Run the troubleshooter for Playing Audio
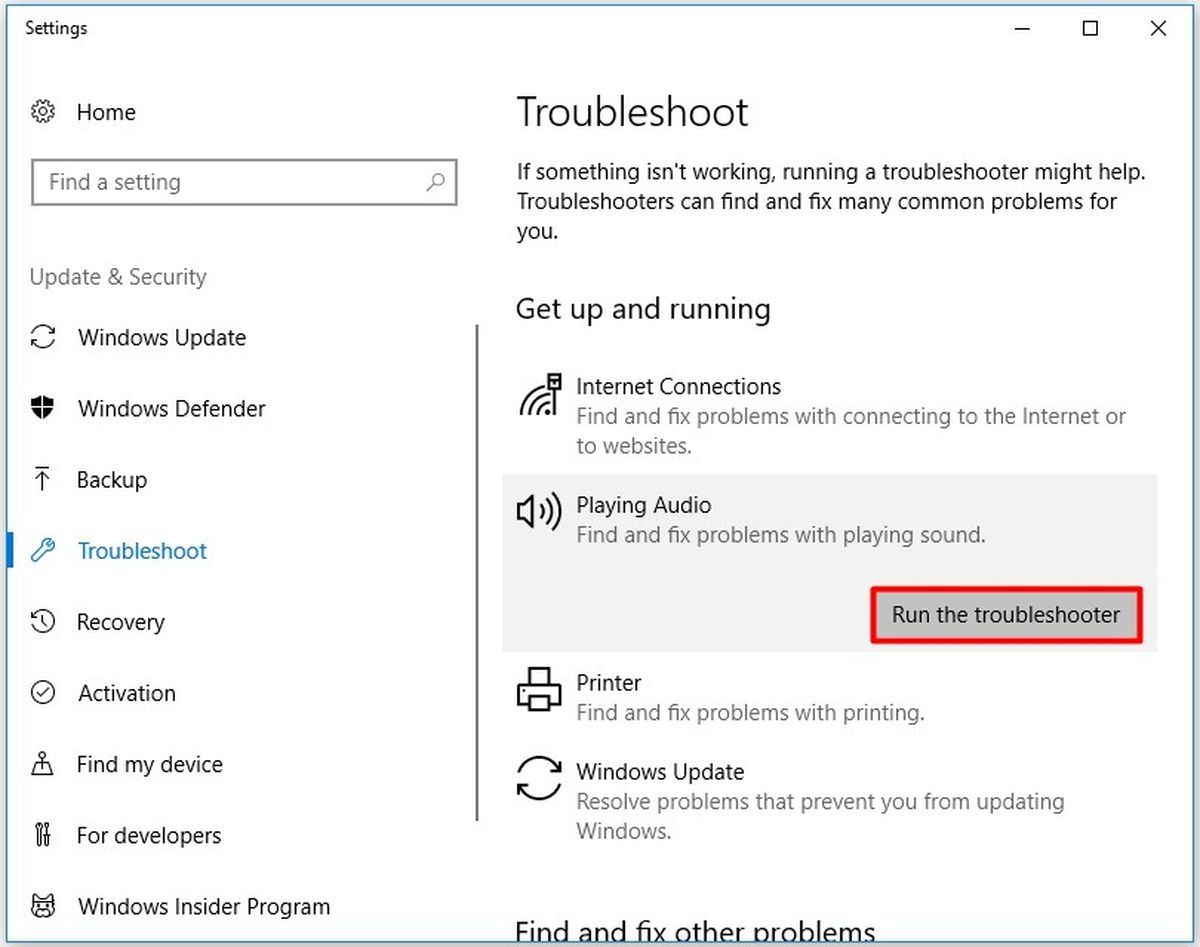Viewport: 1200px width, 947px height. pyautogui.click(x=1006, y=614)
